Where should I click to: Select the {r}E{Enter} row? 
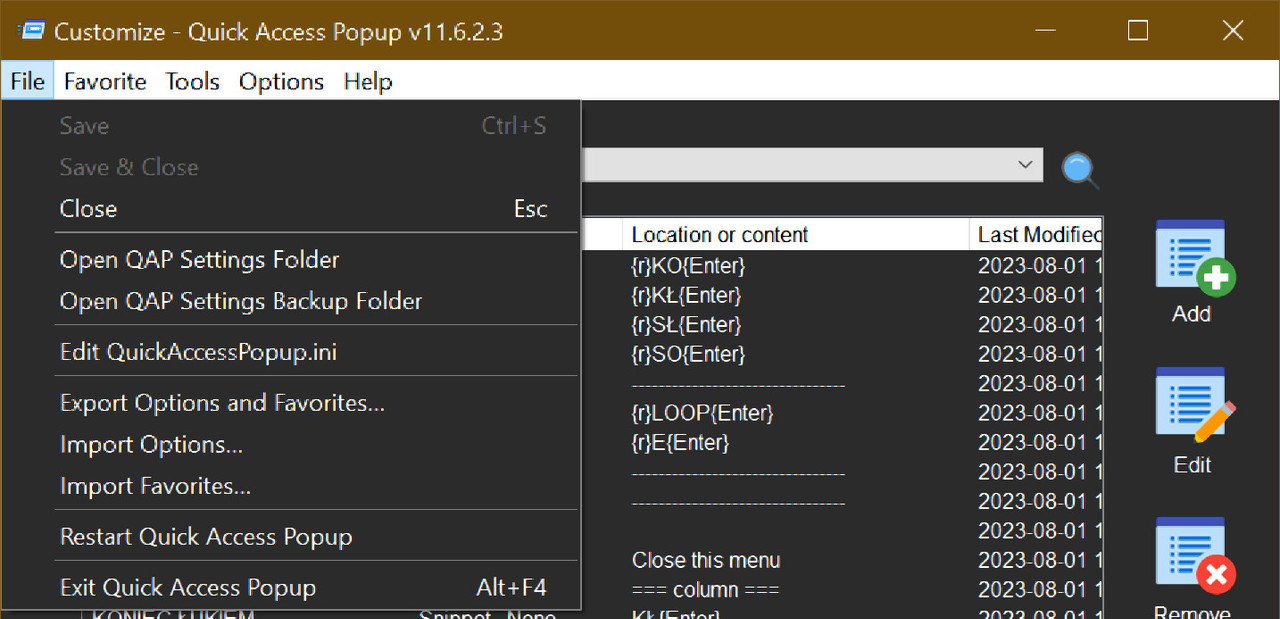[681, 442]
